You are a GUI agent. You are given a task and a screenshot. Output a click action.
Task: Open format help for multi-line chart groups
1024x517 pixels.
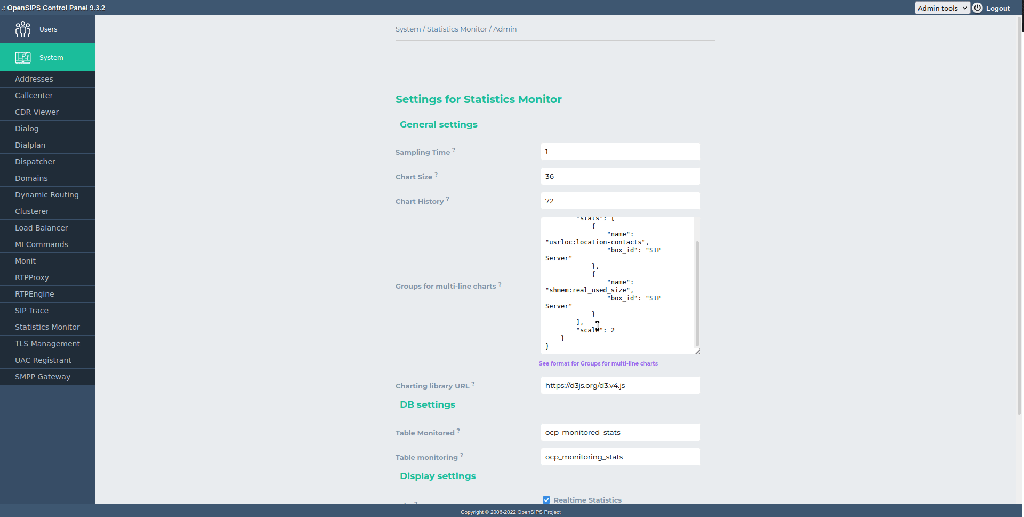[597, 363]
